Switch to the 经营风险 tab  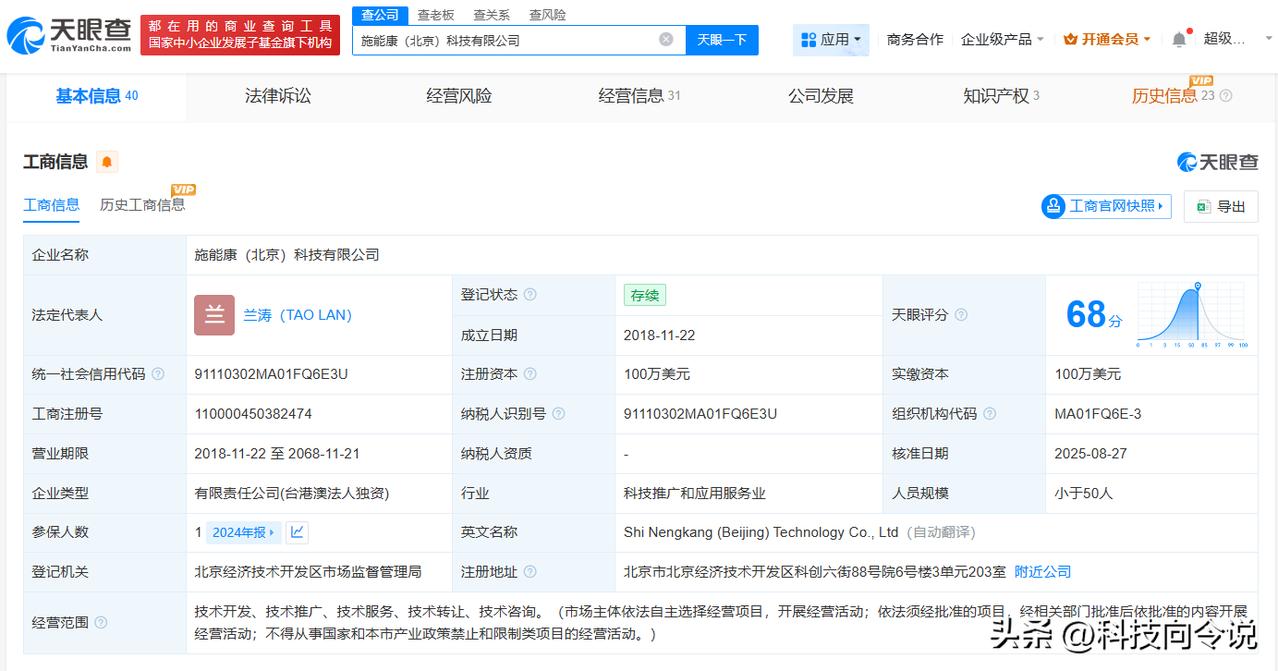click(459, 96)
